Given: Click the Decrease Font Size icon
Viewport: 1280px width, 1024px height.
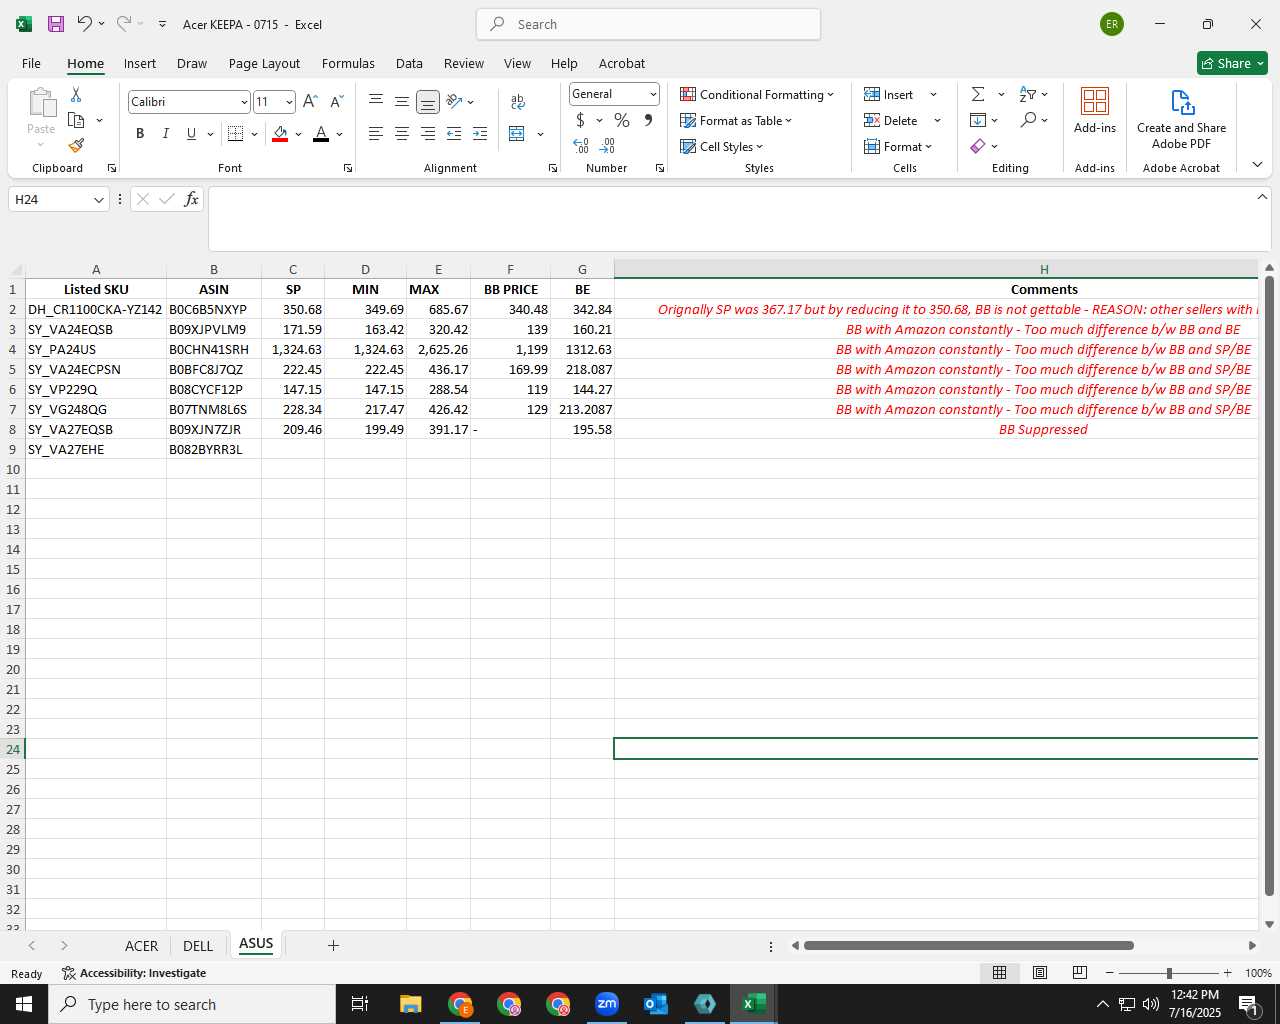Looking at the screenshot, I should point(336,101).
